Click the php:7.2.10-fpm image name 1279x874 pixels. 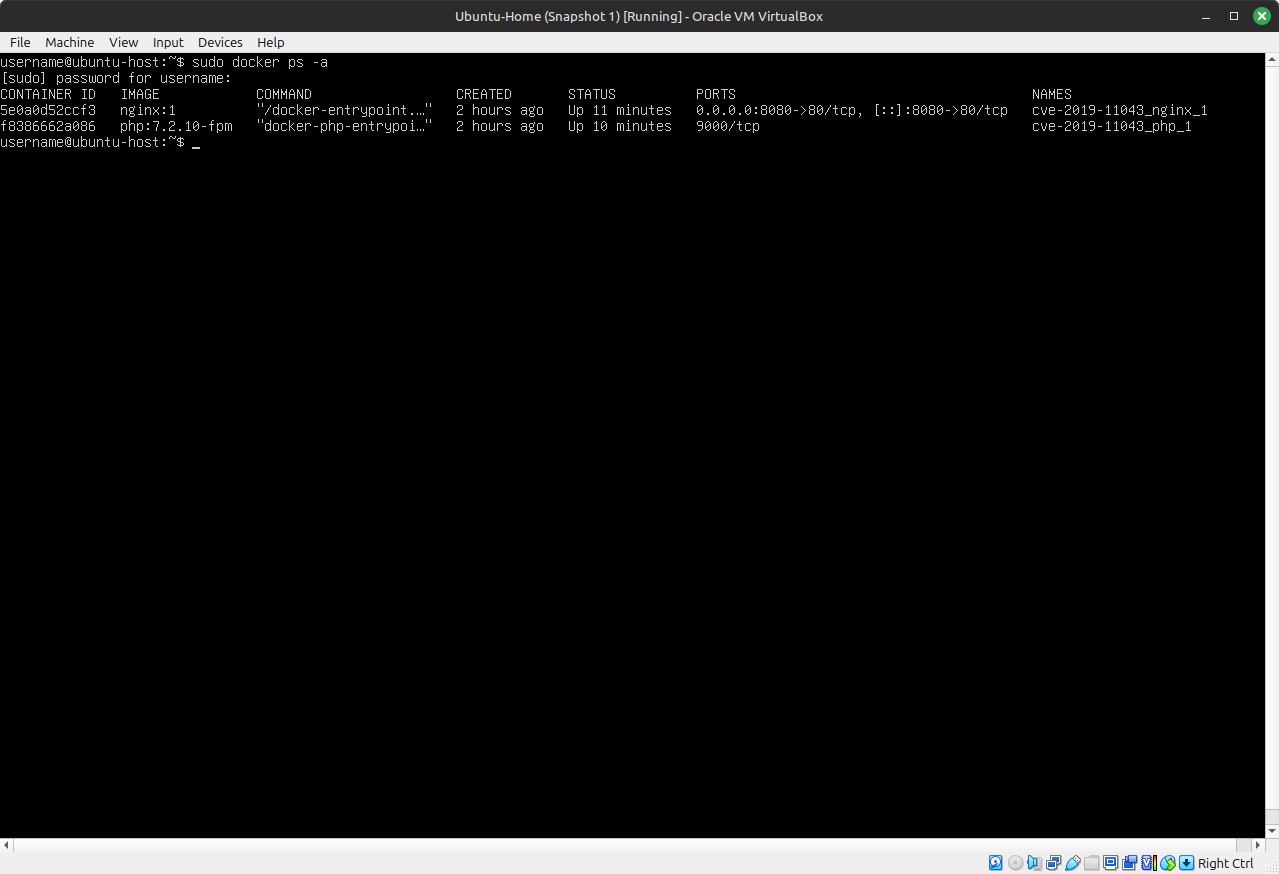(x=176, y=126)
